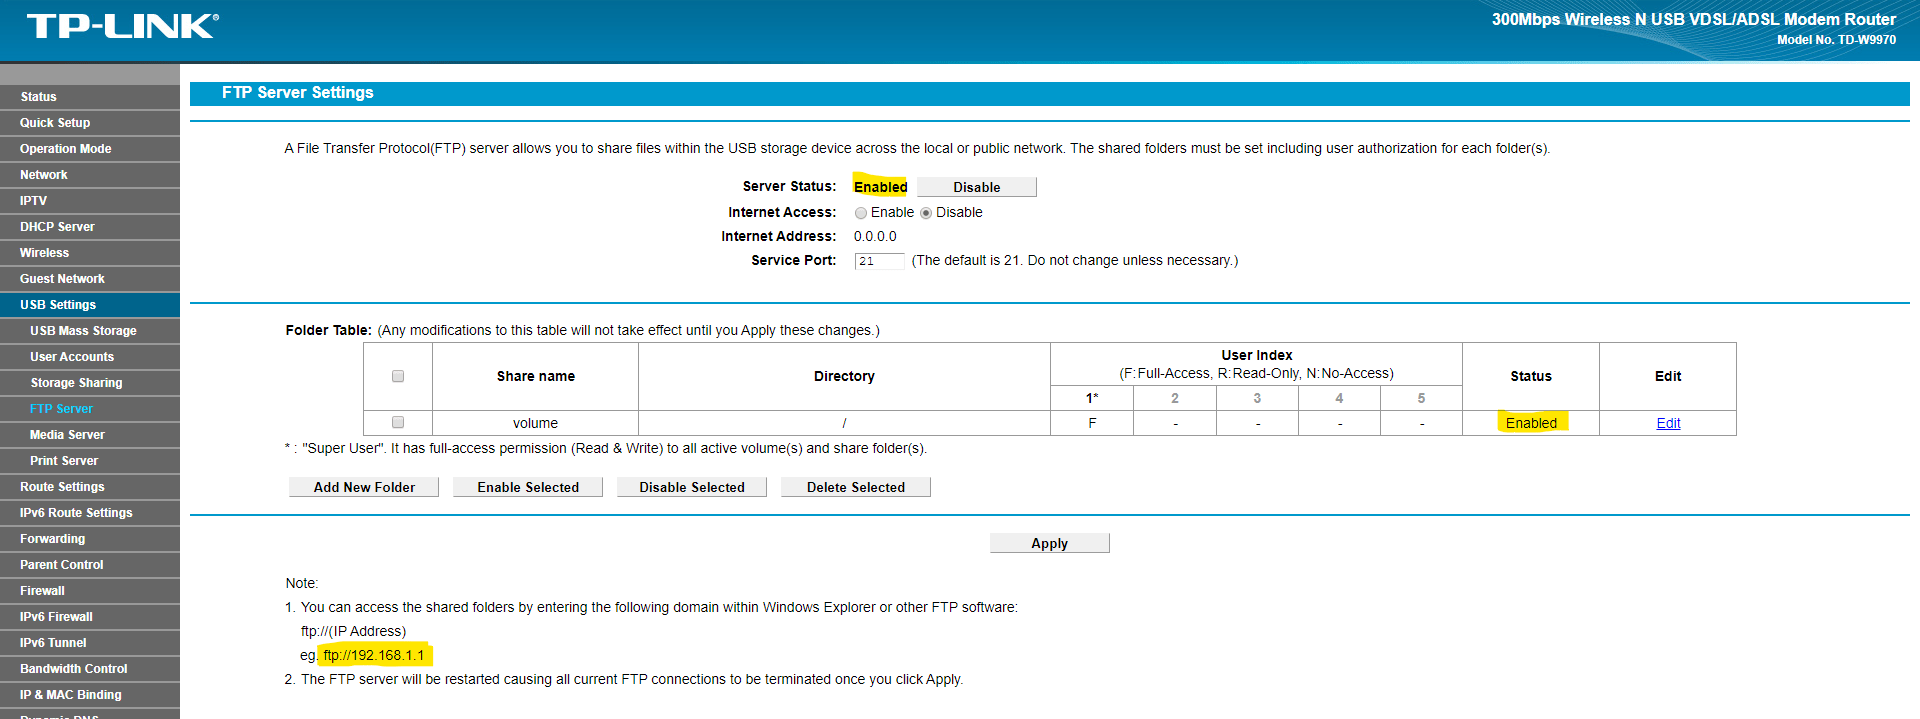The width and height of the screenshot is (1920, 719).
Task: Open USB Mass Storage submenu
Action: pos(90,331)
